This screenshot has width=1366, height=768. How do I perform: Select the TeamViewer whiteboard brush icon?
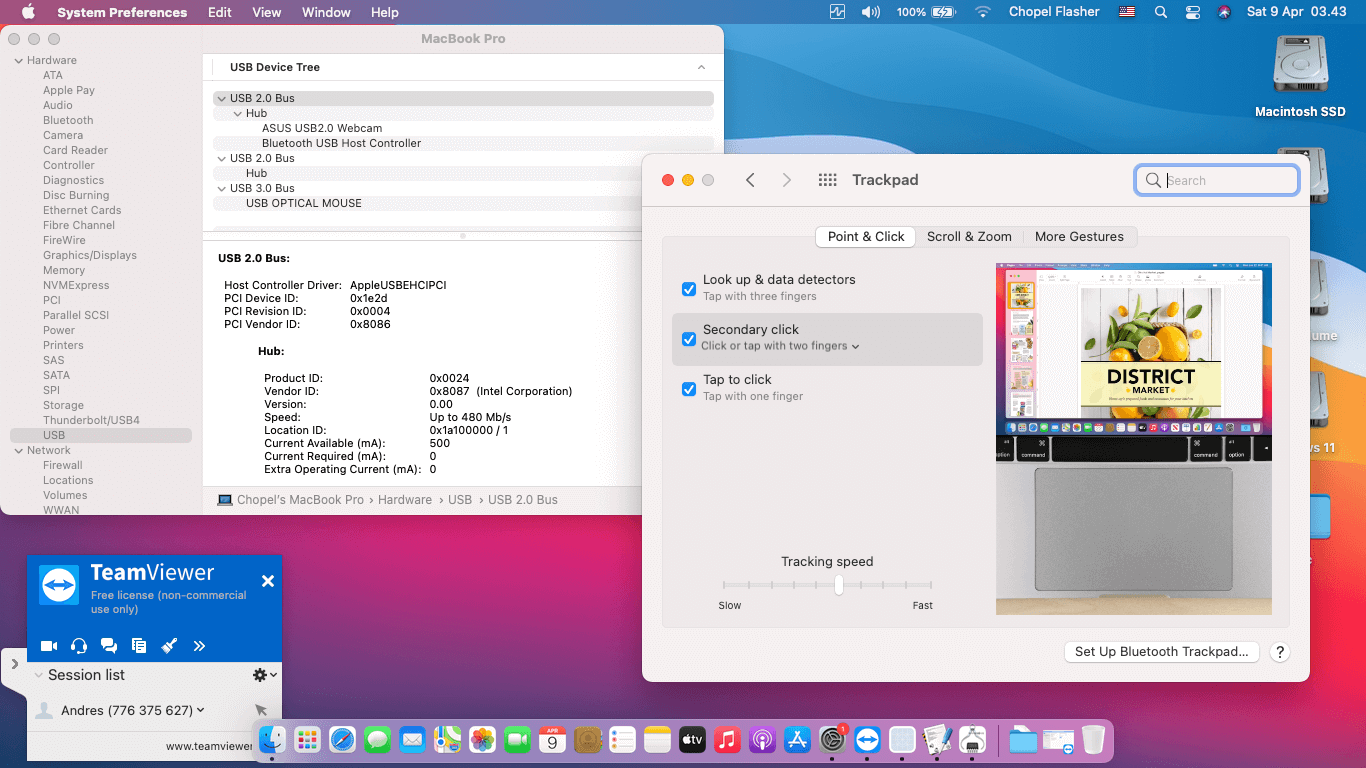169,646
